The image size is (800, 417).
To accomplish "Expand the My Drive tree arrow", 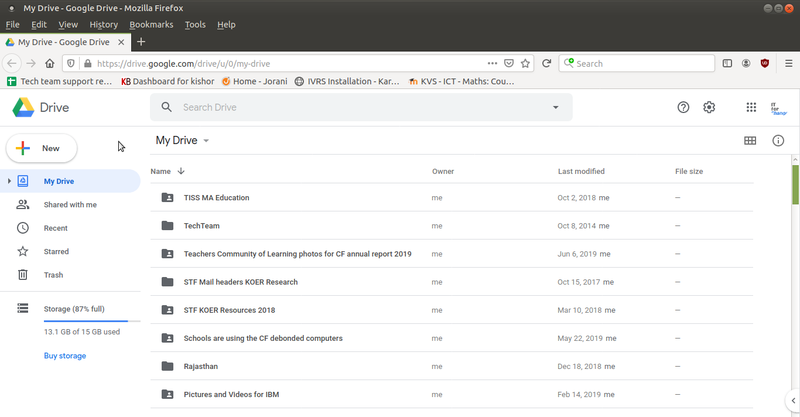I will tap(9, 181).
